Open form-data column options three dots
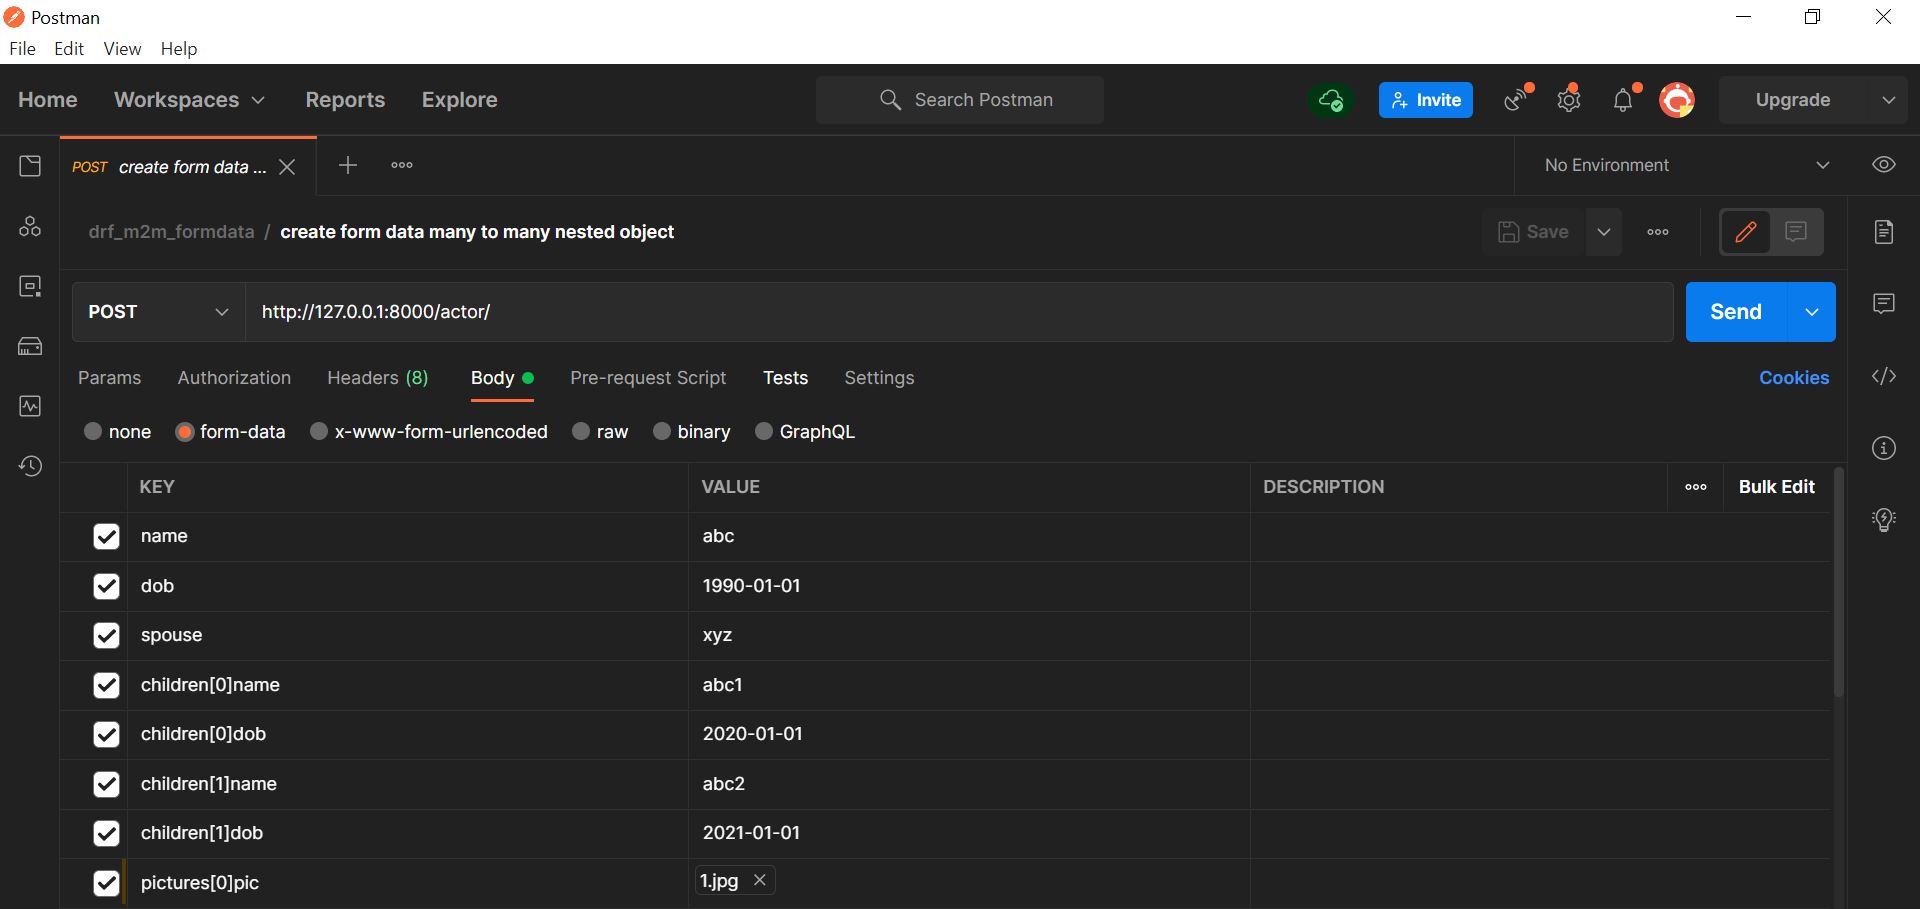1920x909 pixels. [x=1696, y=487]
